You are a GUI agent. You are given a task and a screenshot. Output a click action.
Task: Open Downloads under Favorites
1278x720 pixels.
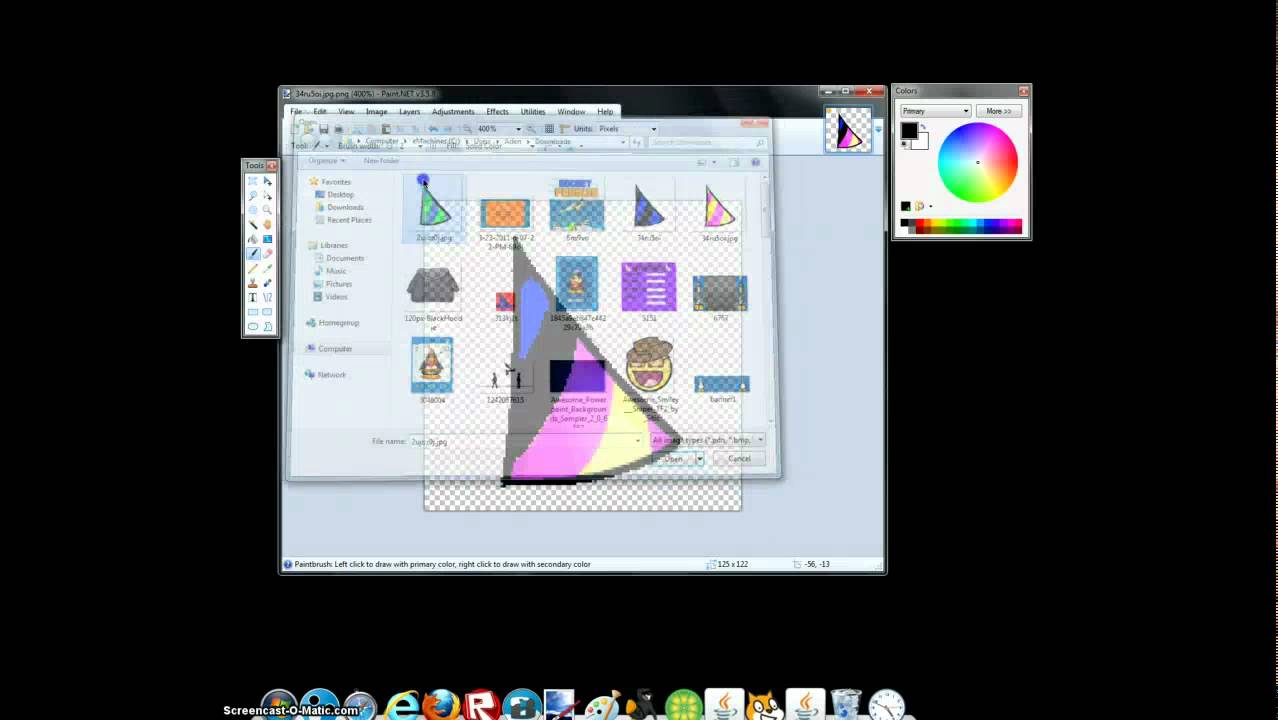coord(345,207)
